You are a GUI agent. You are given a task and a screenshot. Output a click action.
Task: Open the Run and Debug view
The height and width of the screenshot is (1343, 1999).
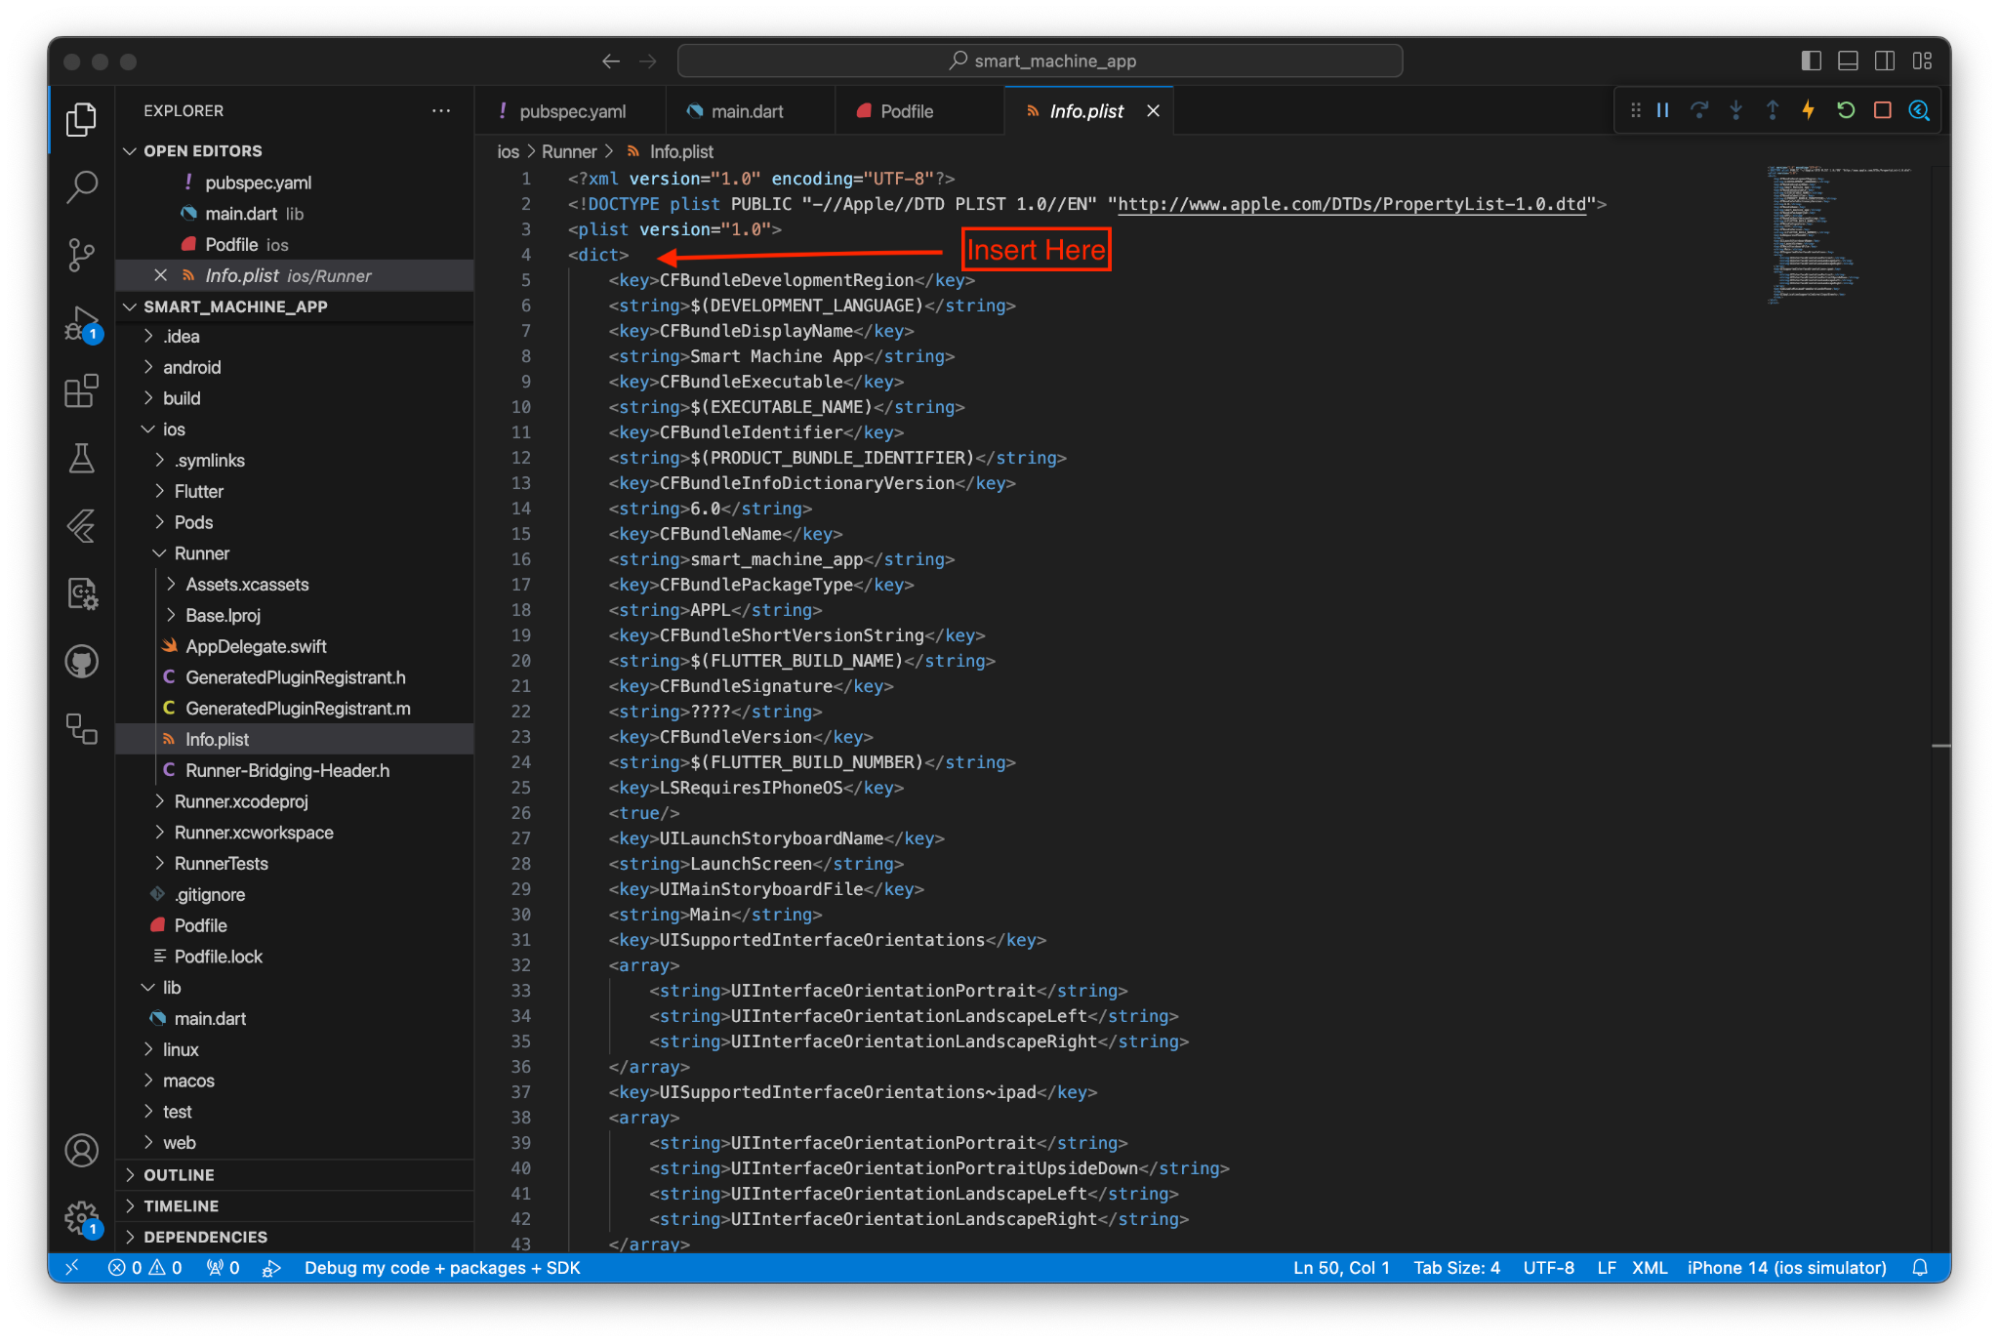(81, 324)
